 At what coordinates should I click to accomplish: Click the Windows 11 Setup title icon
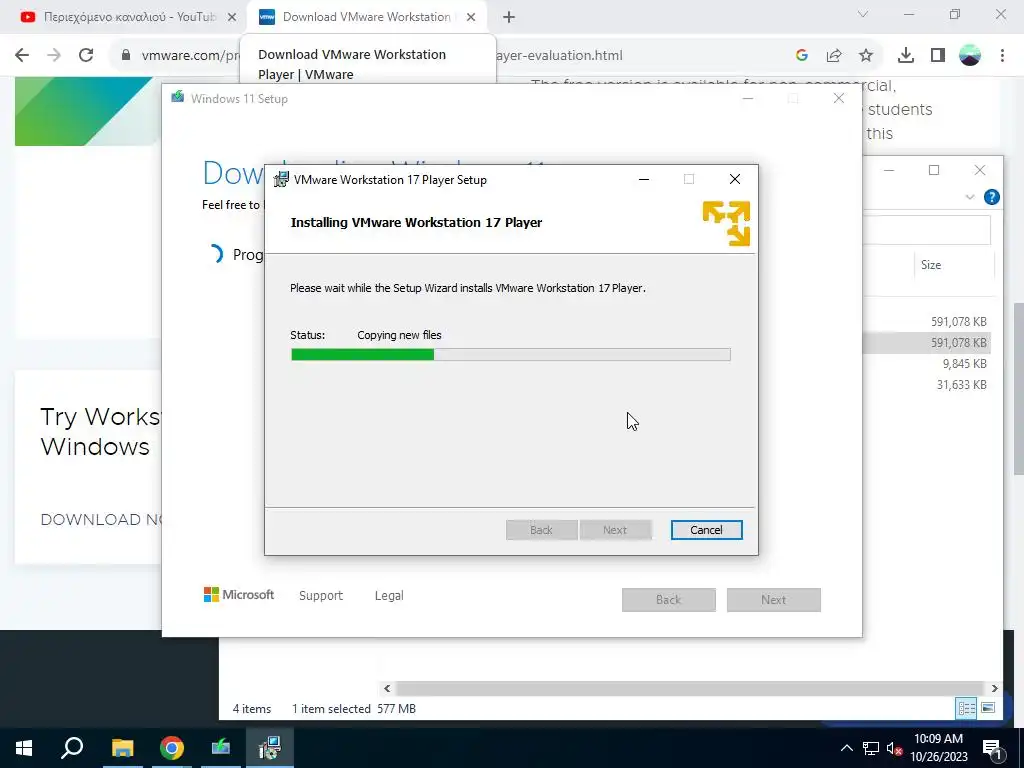(178, 98)
